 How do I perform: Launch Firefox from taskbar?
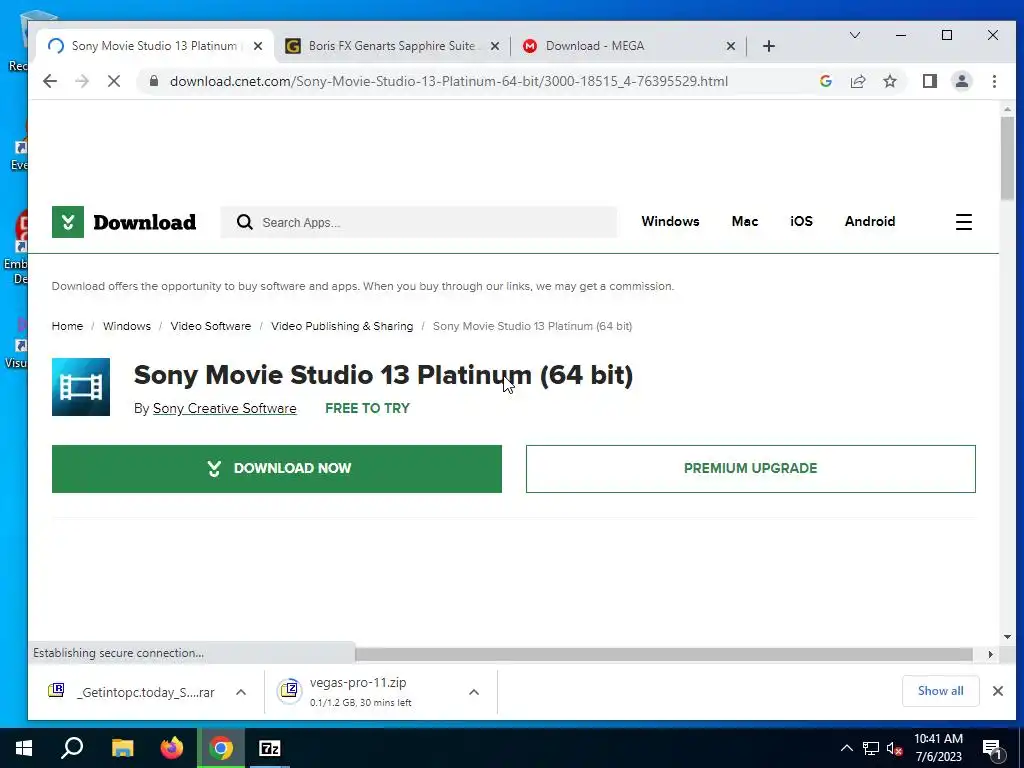[172, 748]
